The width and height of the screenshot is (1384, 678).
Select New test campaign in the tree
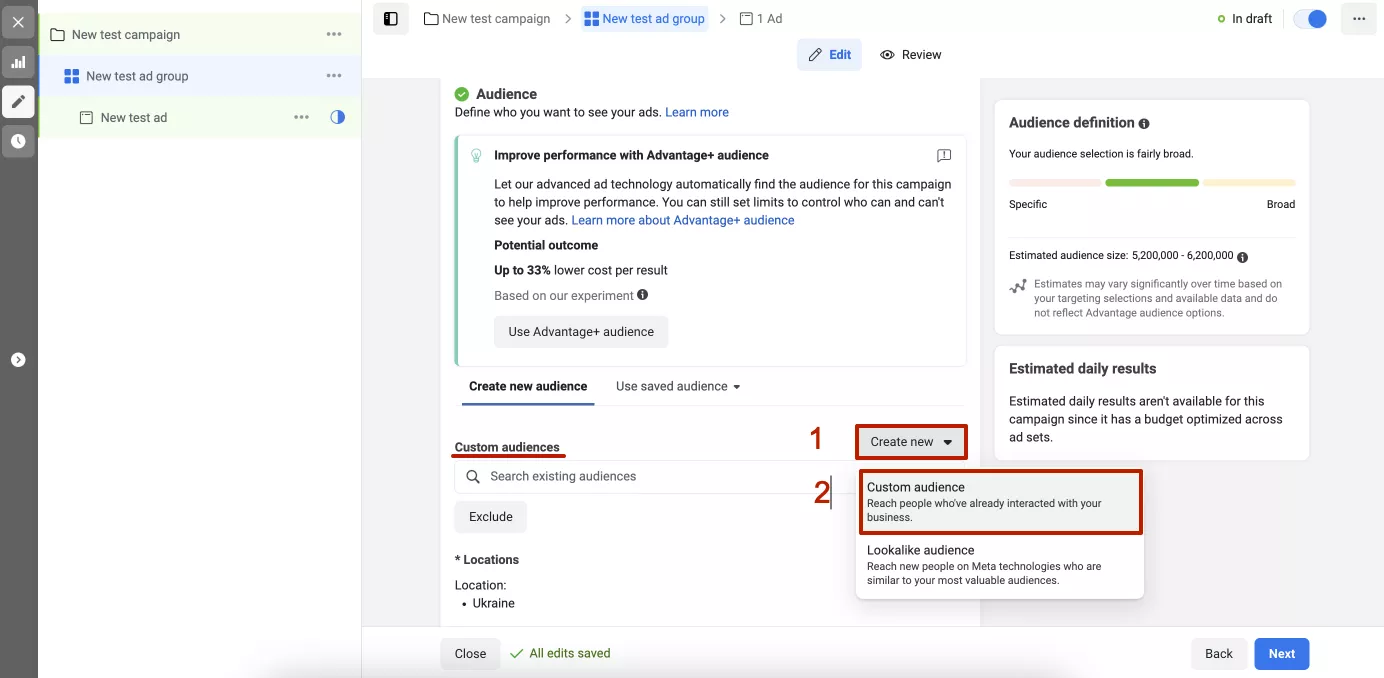126,34
